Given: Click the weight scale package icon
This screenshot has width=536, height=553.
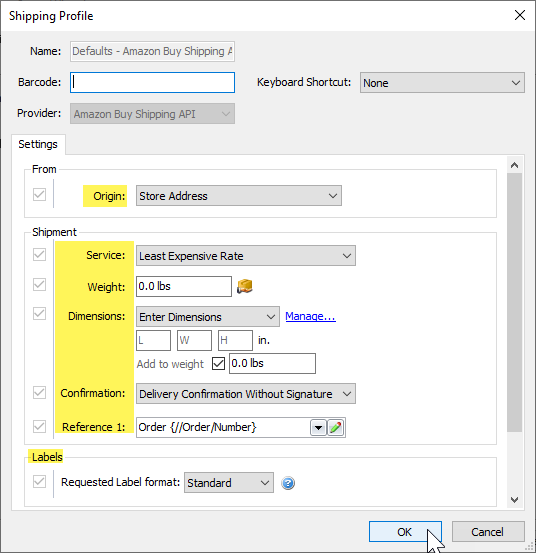Looking at the screenshot, I should pos(245,286).
